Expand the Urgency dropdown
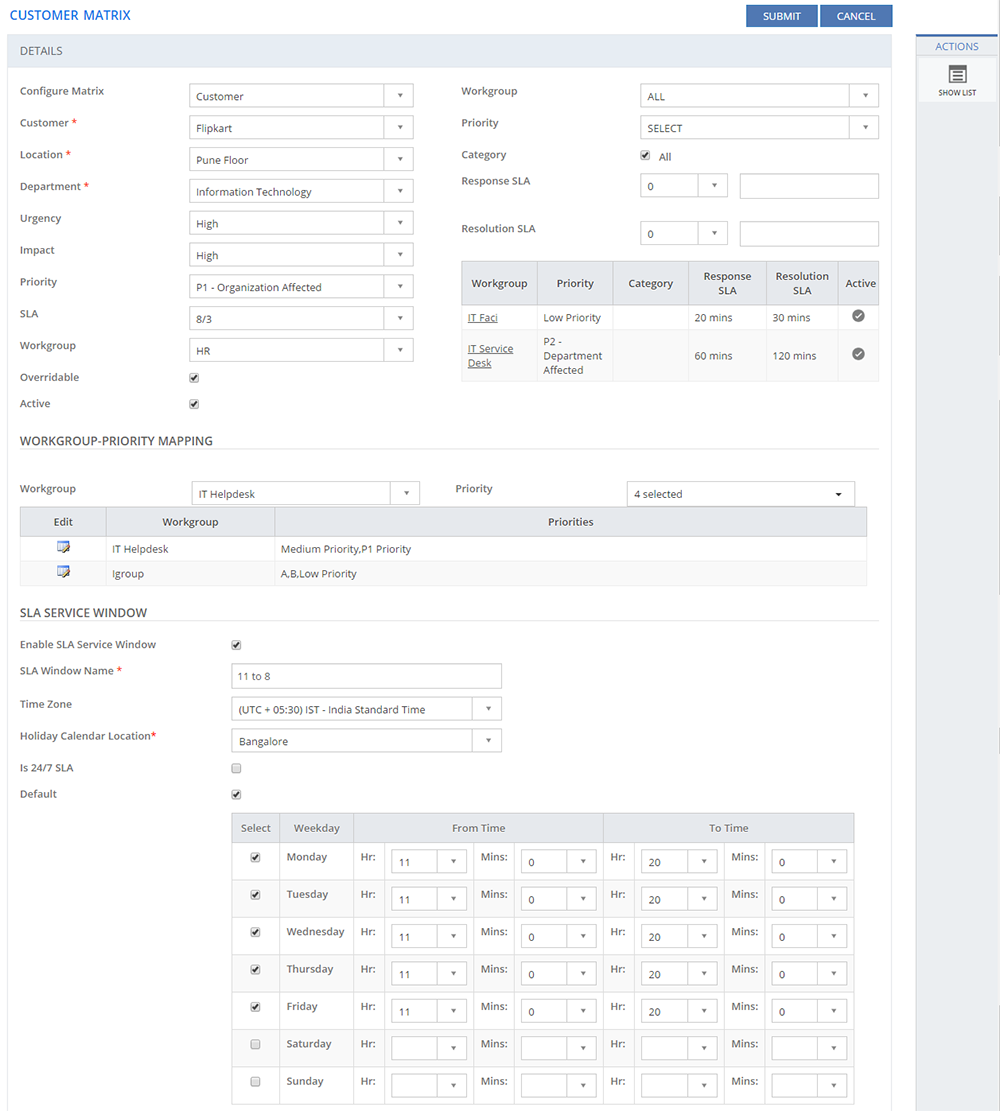1000x1111 pixels. (301, 224)
